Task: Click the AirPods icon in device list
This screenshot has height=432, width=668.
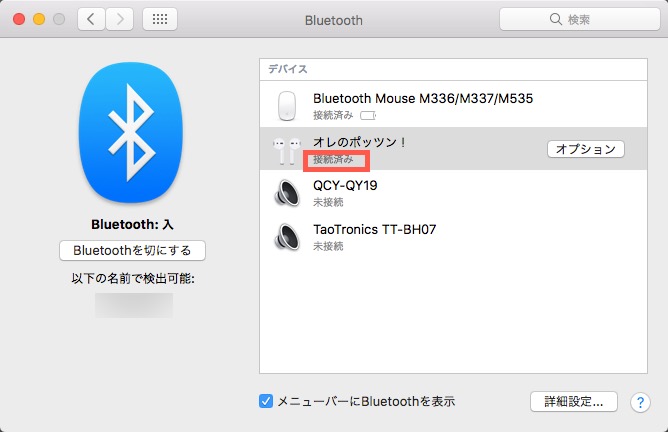Action: [x=287, y=150]
